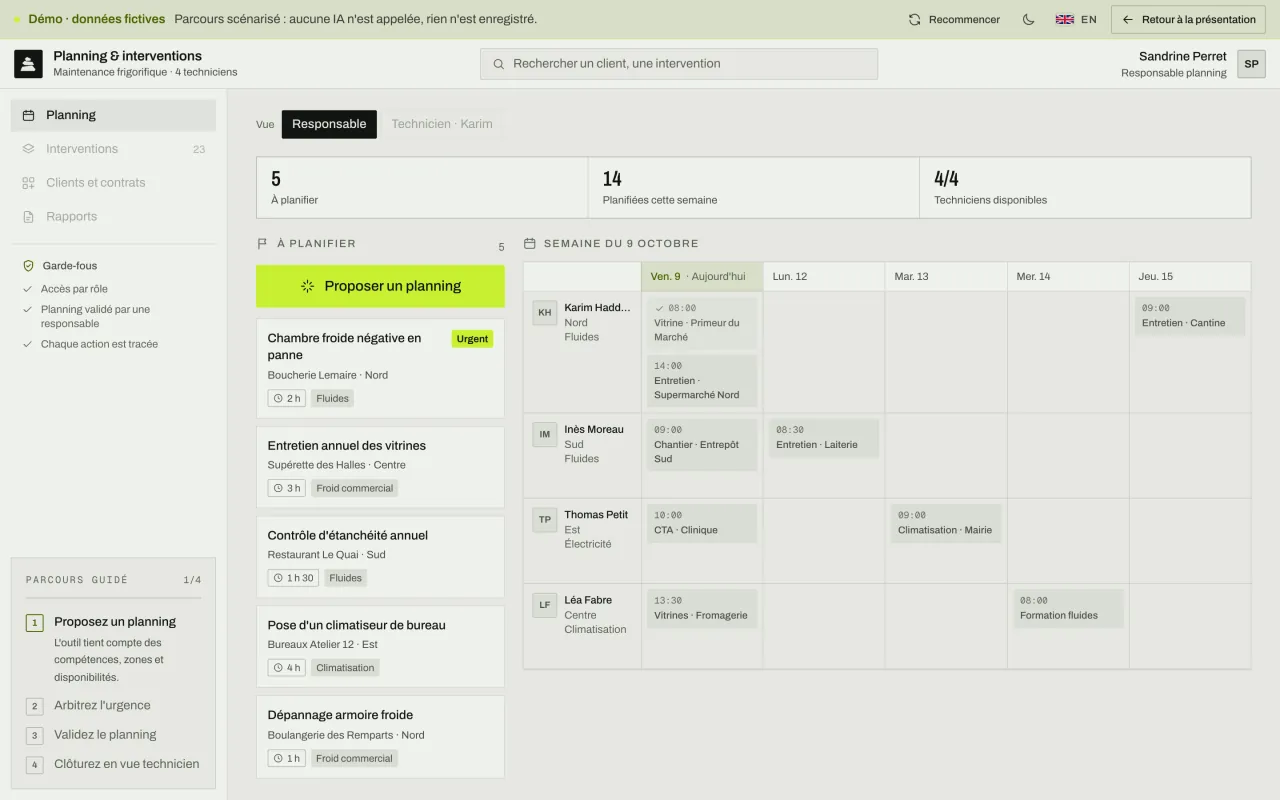Click the magnifier icon in the search bar

(x=499, y=64)
